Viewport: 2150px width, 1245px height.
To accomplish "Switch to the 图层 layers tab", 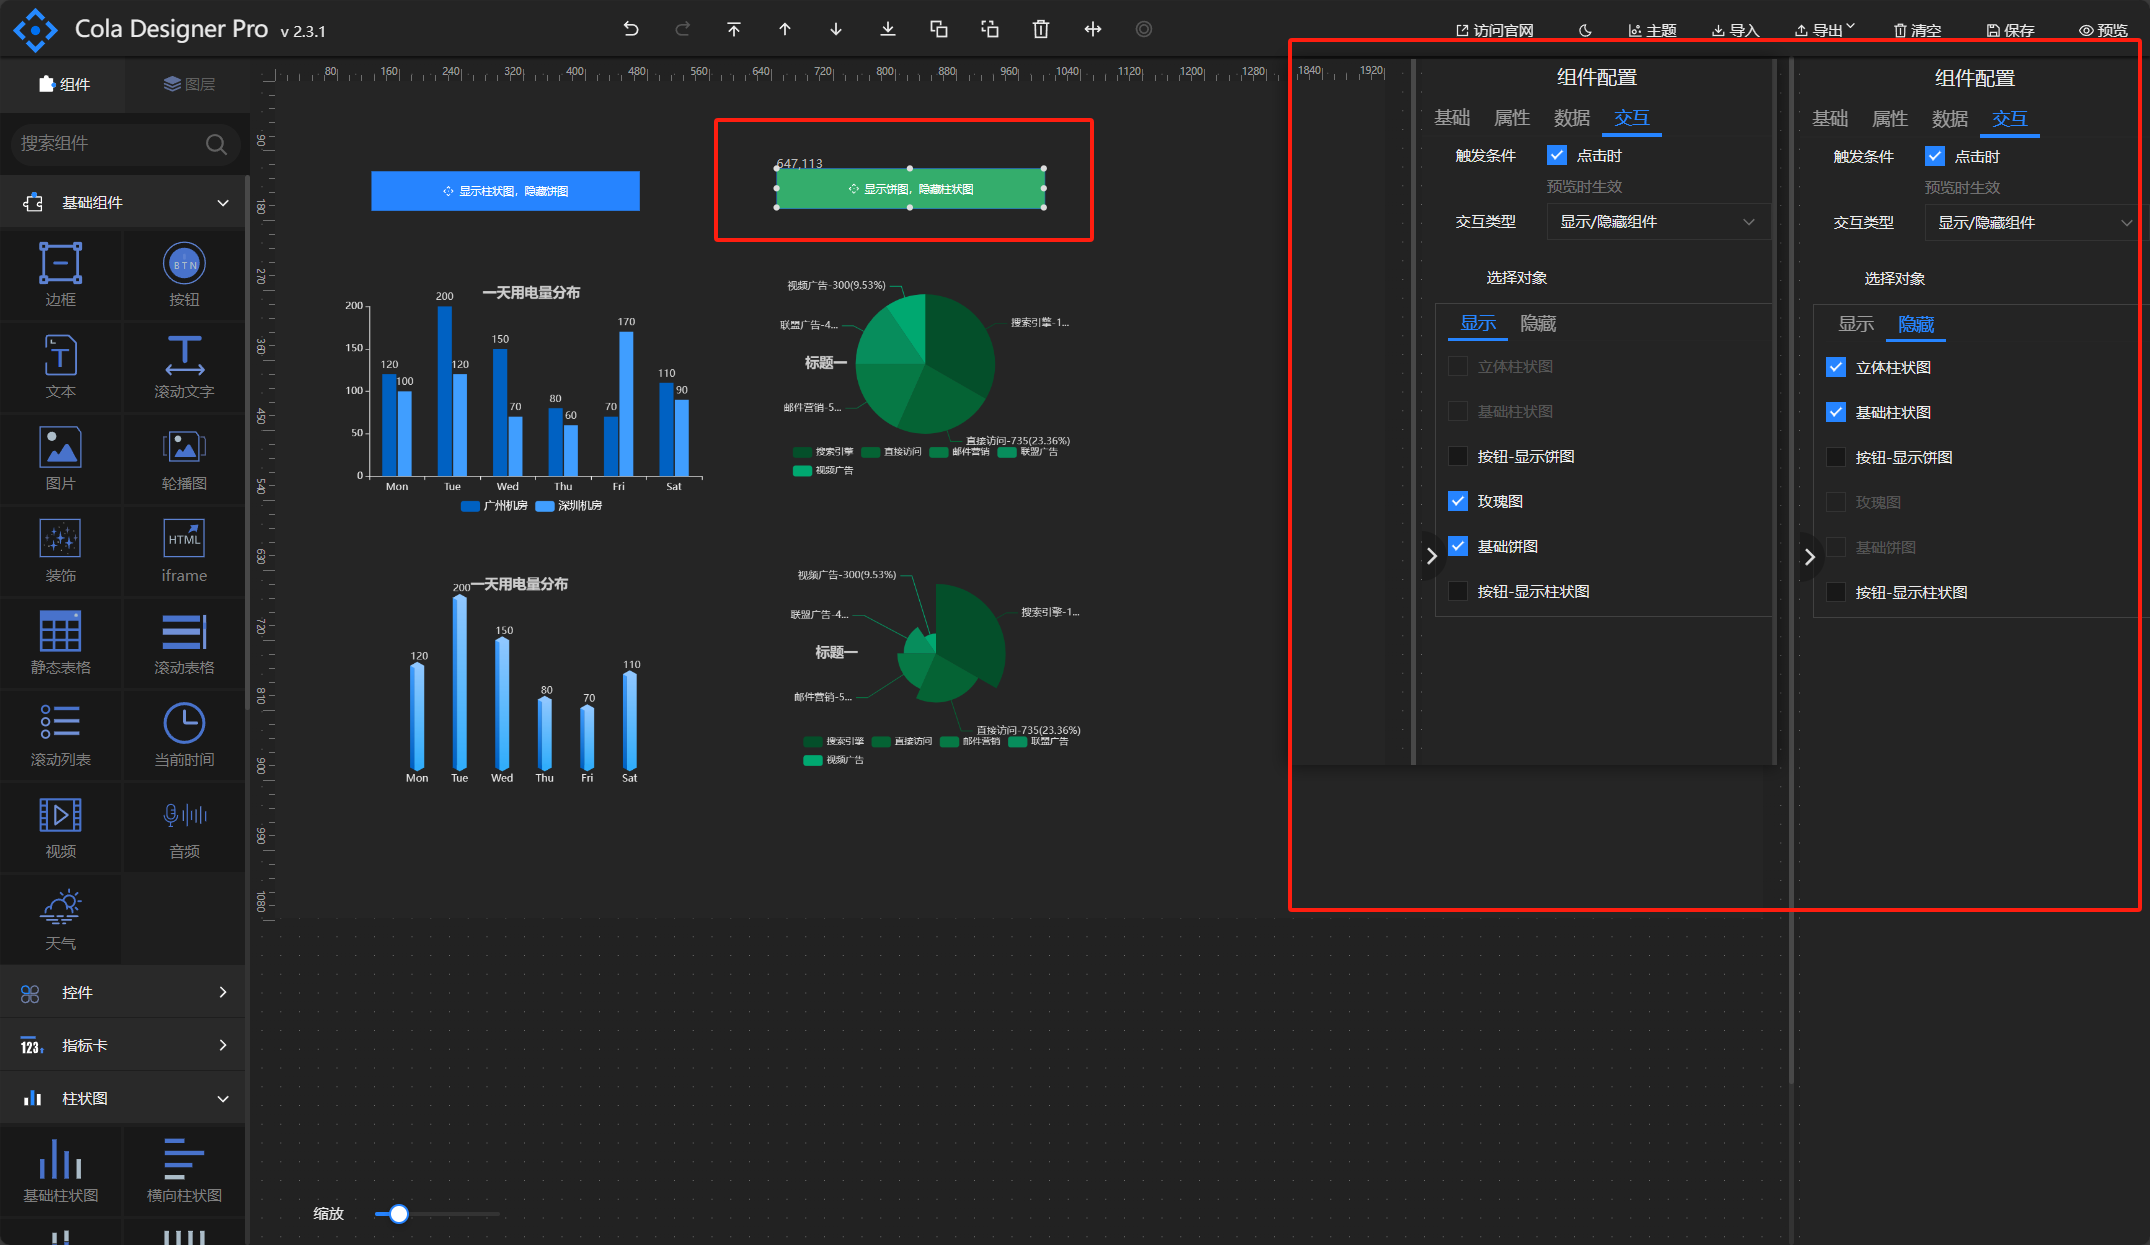I will 189,84.
